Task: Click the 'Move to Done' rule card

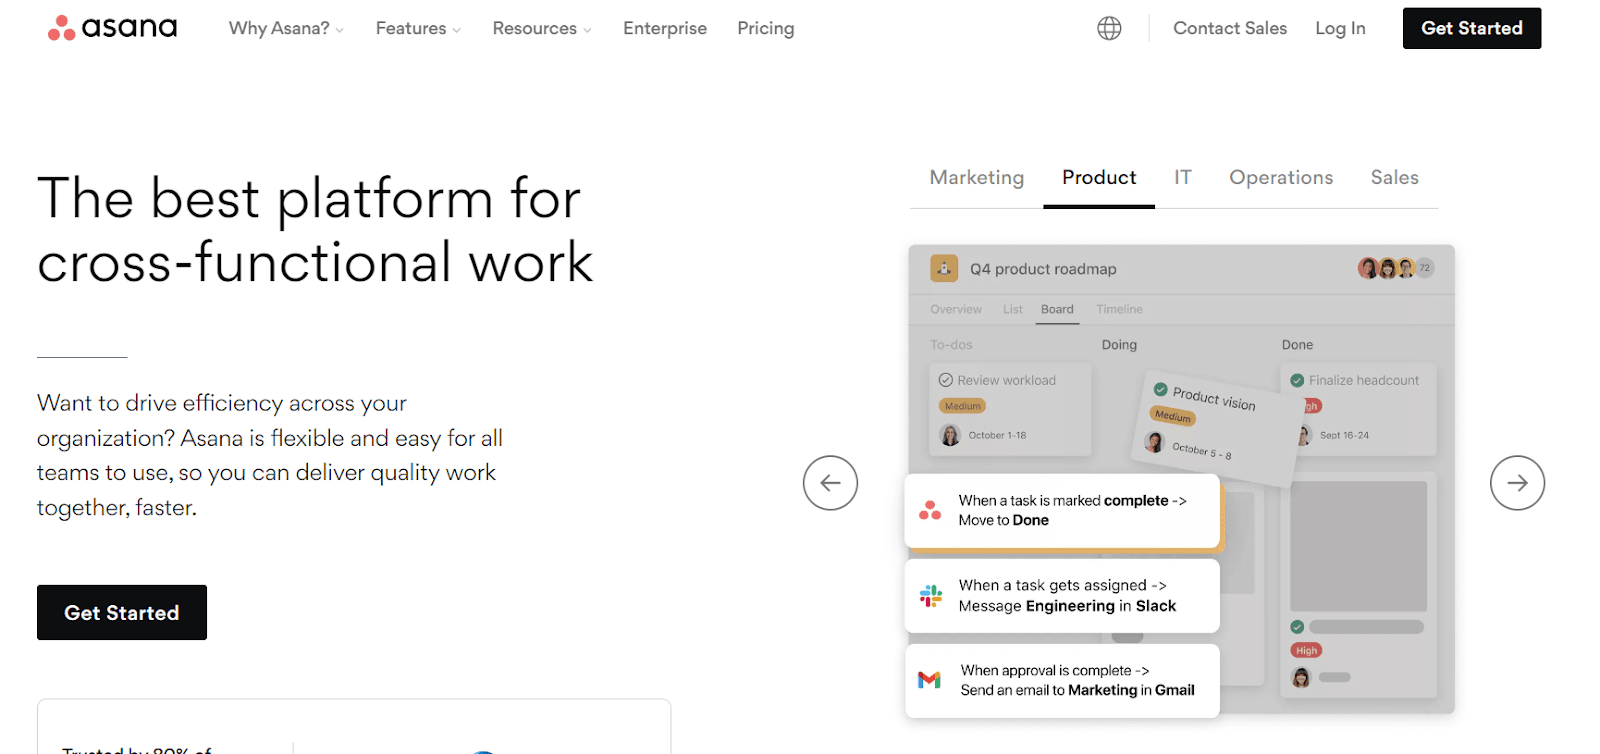Action: click(x=1062, y=510)
